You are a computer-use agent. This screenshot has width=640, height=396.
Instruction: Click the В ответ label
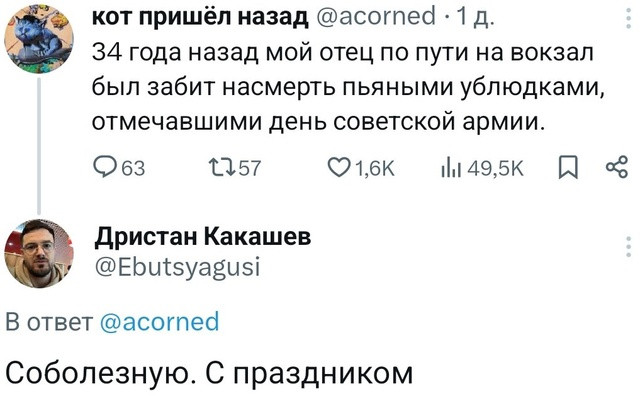click(x=50, y=322)
